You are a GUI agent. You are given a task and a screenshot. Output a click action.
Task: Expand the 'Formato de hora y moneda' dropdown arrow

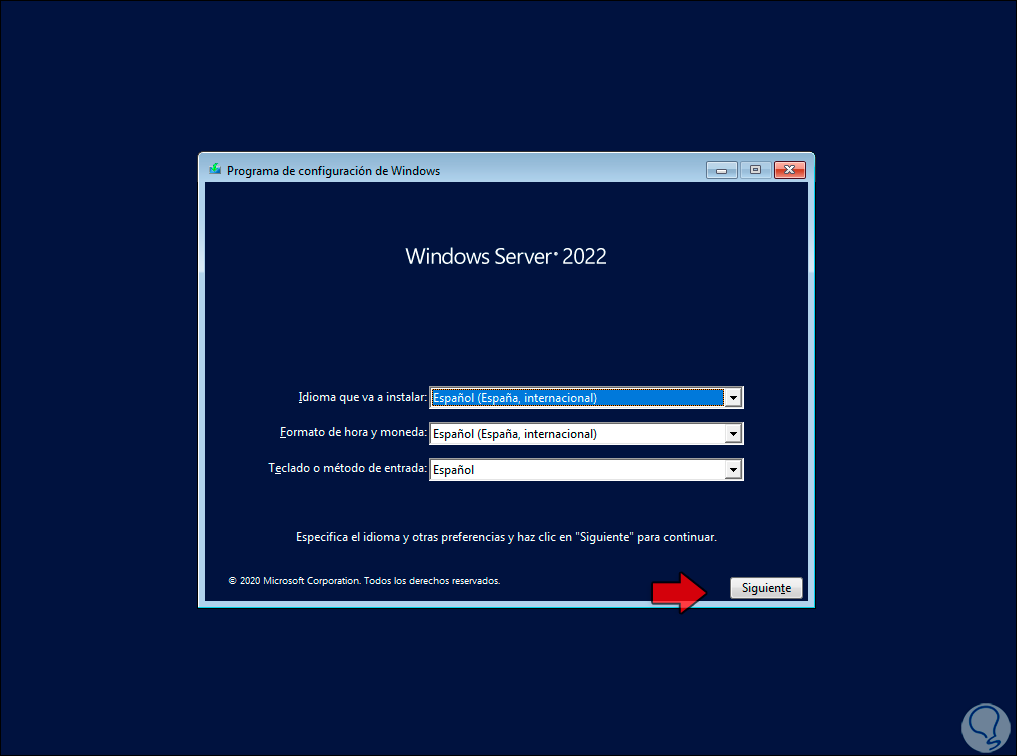point(733,434)
